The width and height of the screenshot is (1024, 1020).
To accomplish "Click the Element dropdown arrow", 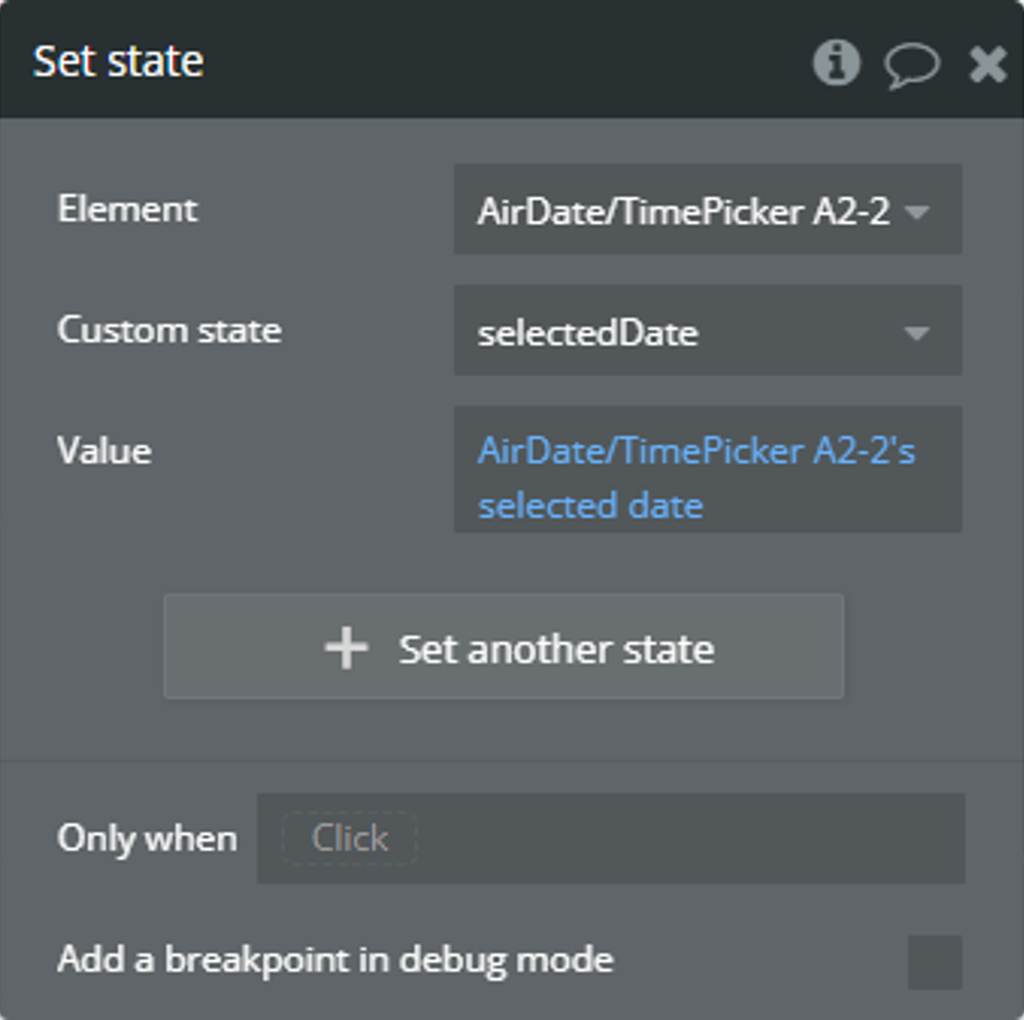I will click(916, 211).
